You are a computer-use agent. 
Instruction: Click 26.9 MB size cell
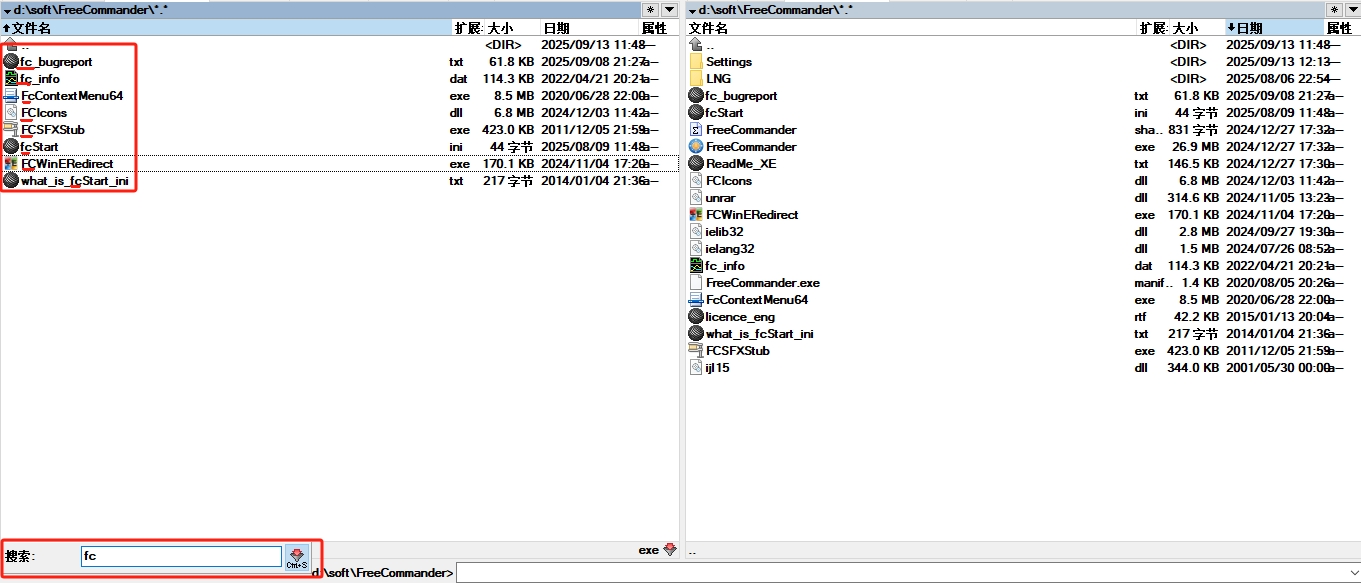point(1197,147)
